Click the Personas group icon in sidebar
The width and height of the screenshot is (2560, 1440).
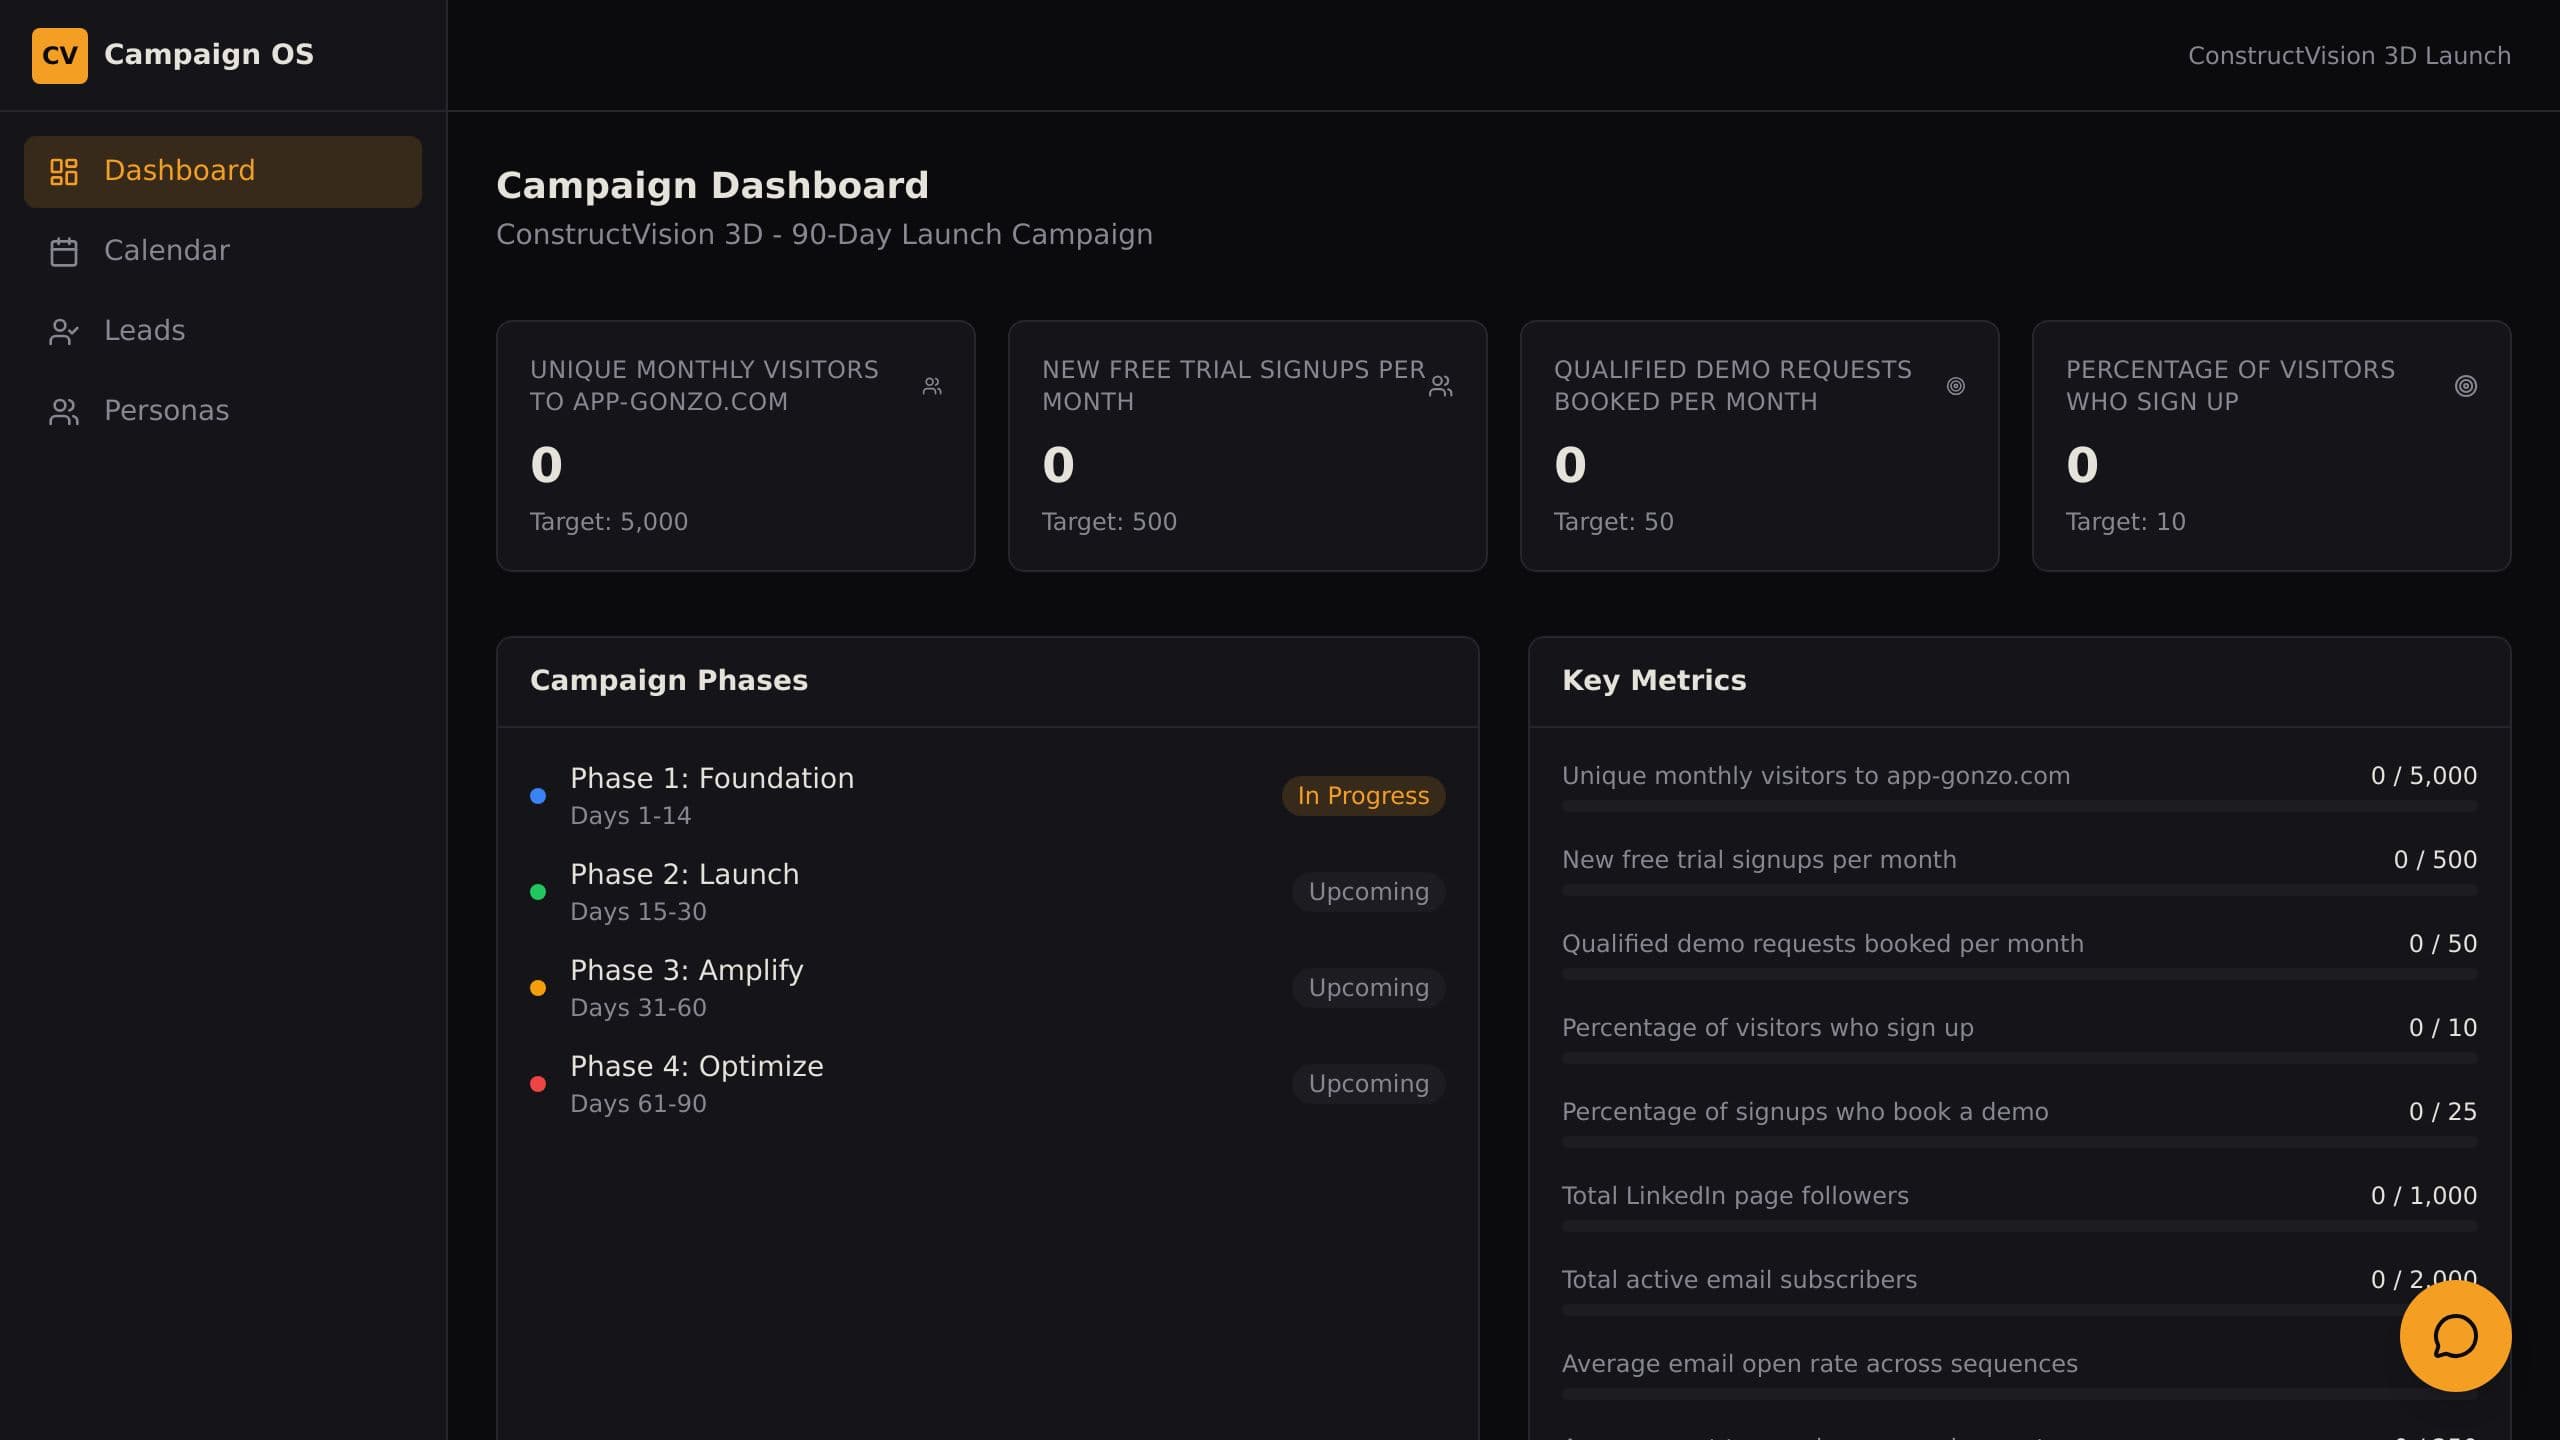click(x=64, y=411)
